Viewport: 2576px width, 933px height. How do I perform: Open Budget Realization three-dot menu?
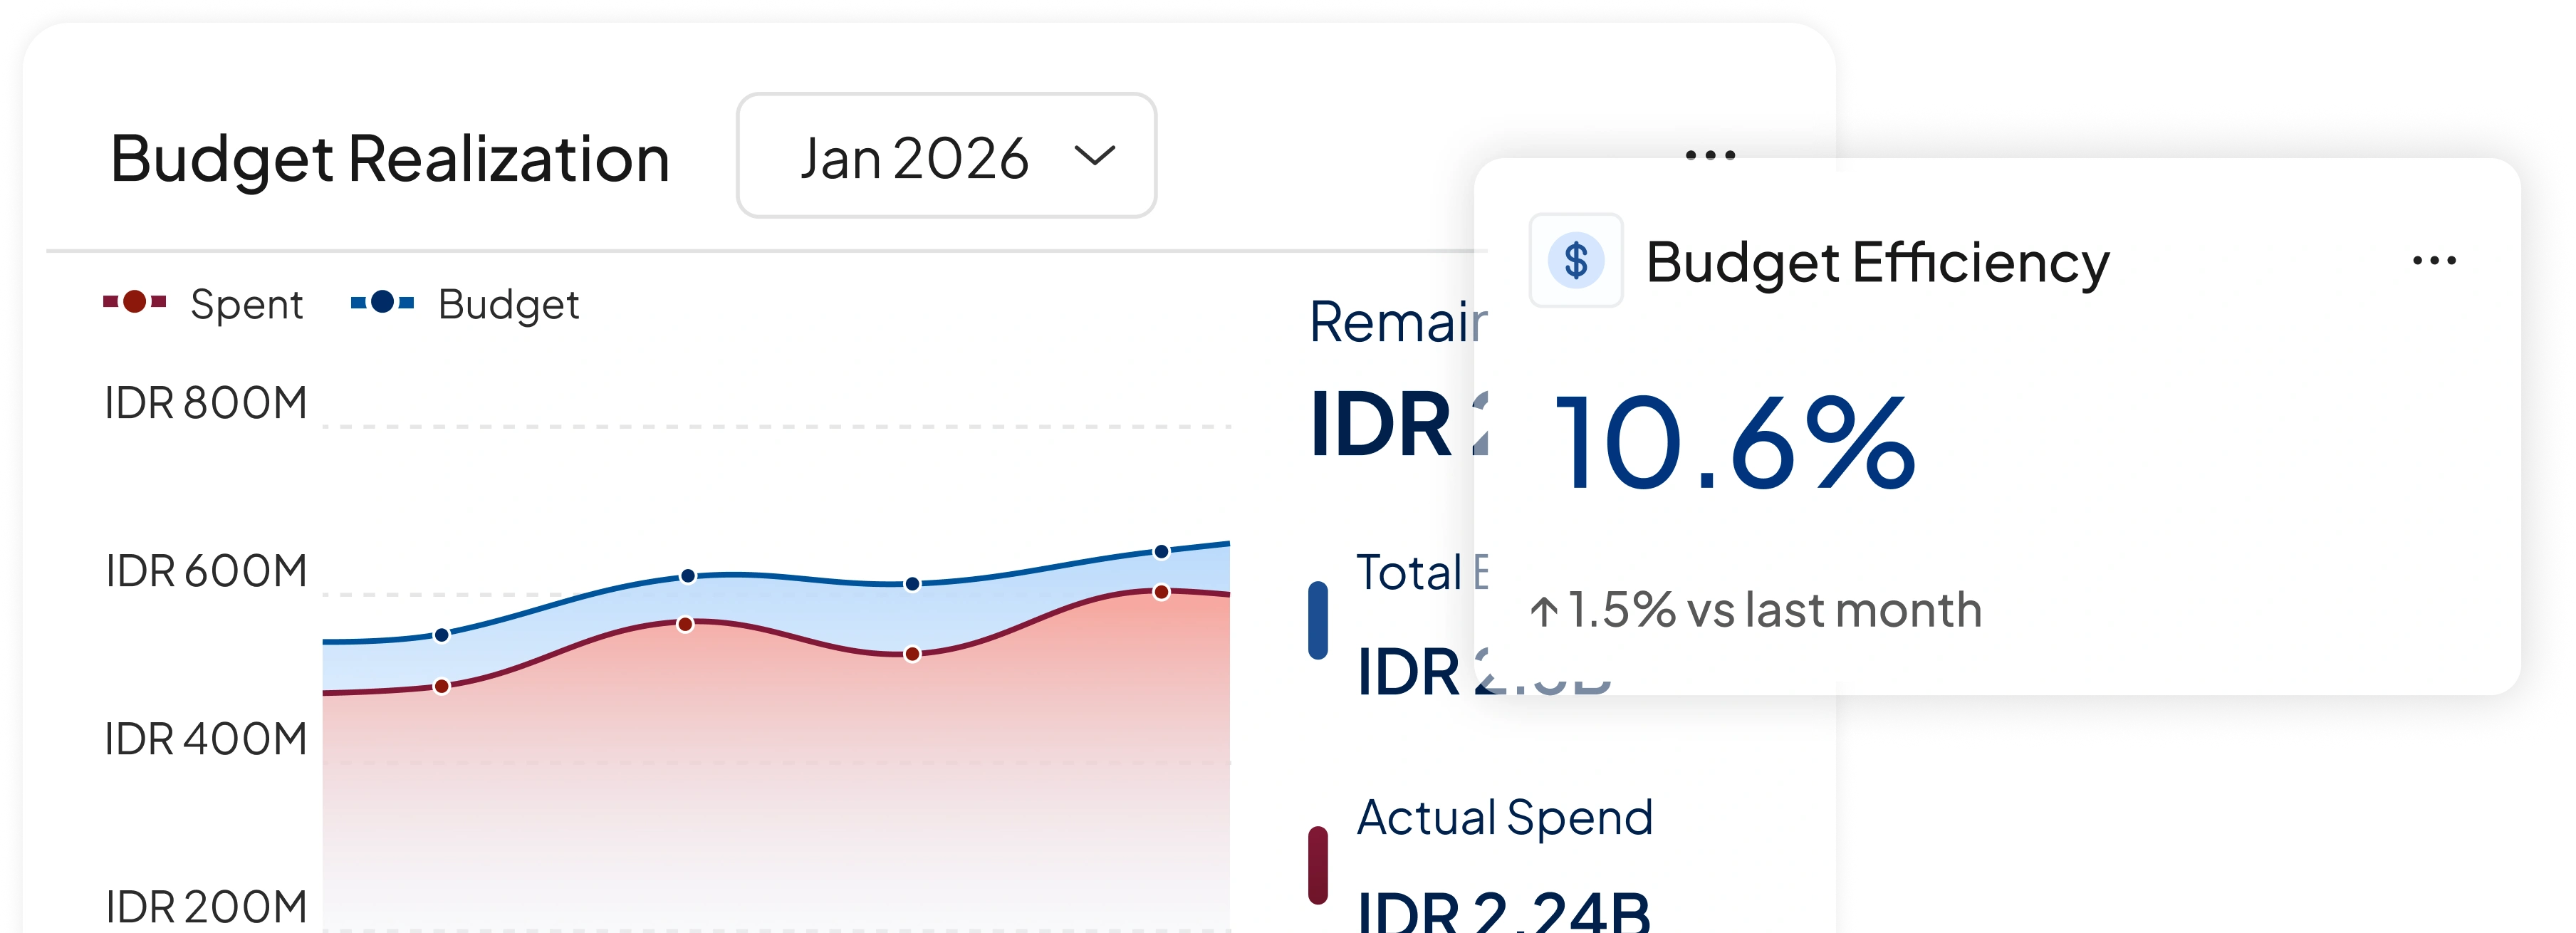pyautogui.click(x=1710, y=155)
